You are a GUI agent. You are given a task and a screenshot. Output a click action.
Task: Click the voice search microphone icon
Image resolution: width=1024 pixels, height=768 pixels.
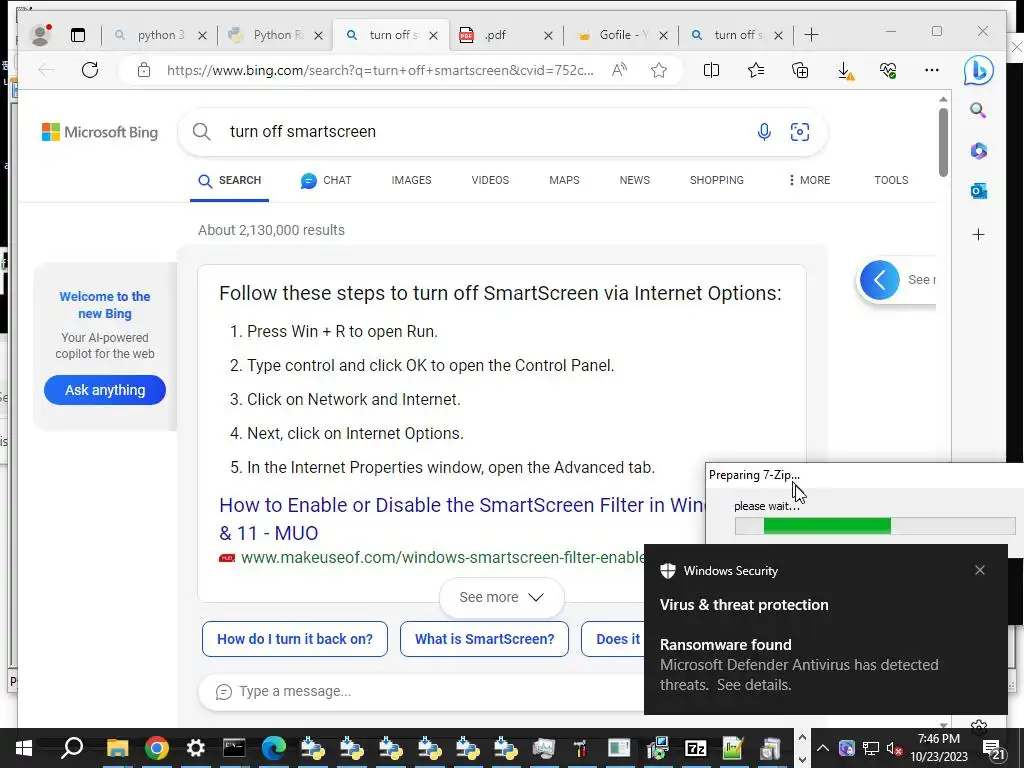coord(763,132)
